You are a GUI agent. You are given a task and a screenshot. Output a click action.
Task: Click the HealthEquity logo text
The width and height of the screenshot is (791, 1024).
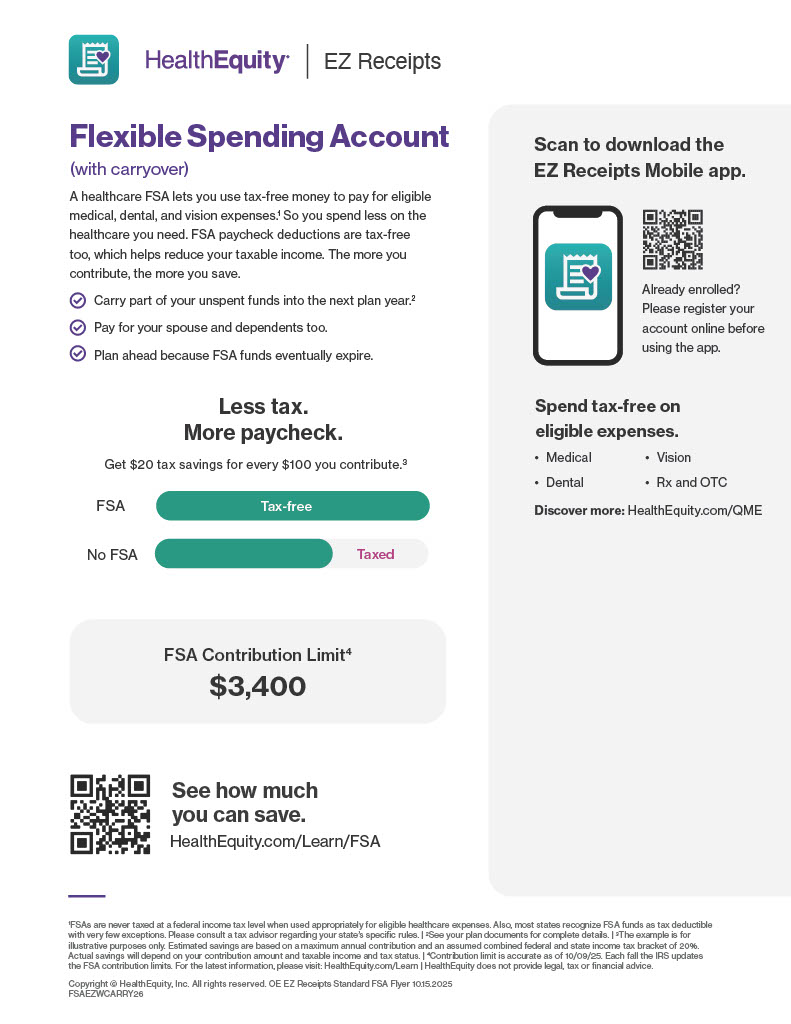coord(217,61)
